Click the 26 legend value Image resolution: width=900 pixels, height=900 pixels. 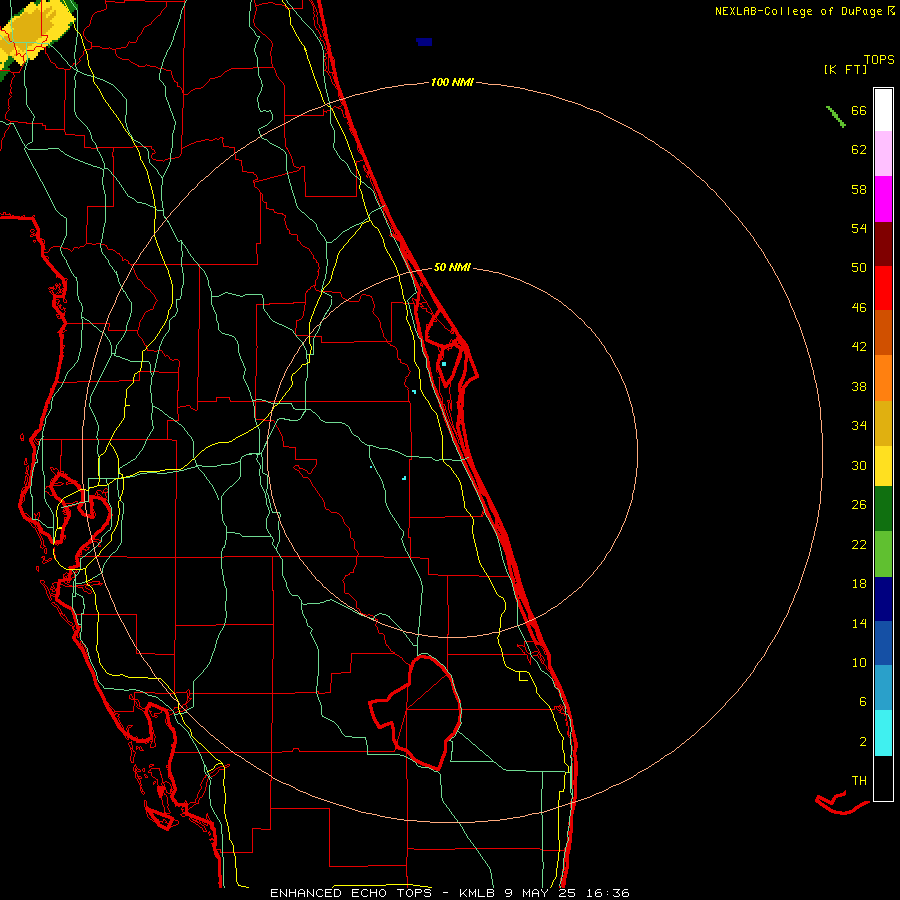tap(859, 505)
